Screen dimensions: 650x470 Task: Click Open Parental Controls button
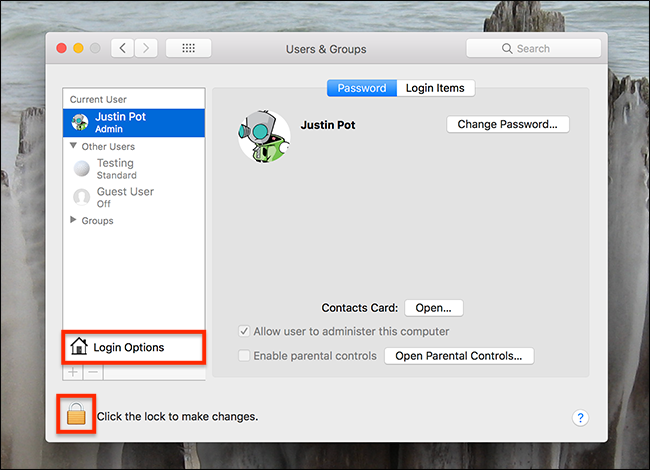(459, 355)
